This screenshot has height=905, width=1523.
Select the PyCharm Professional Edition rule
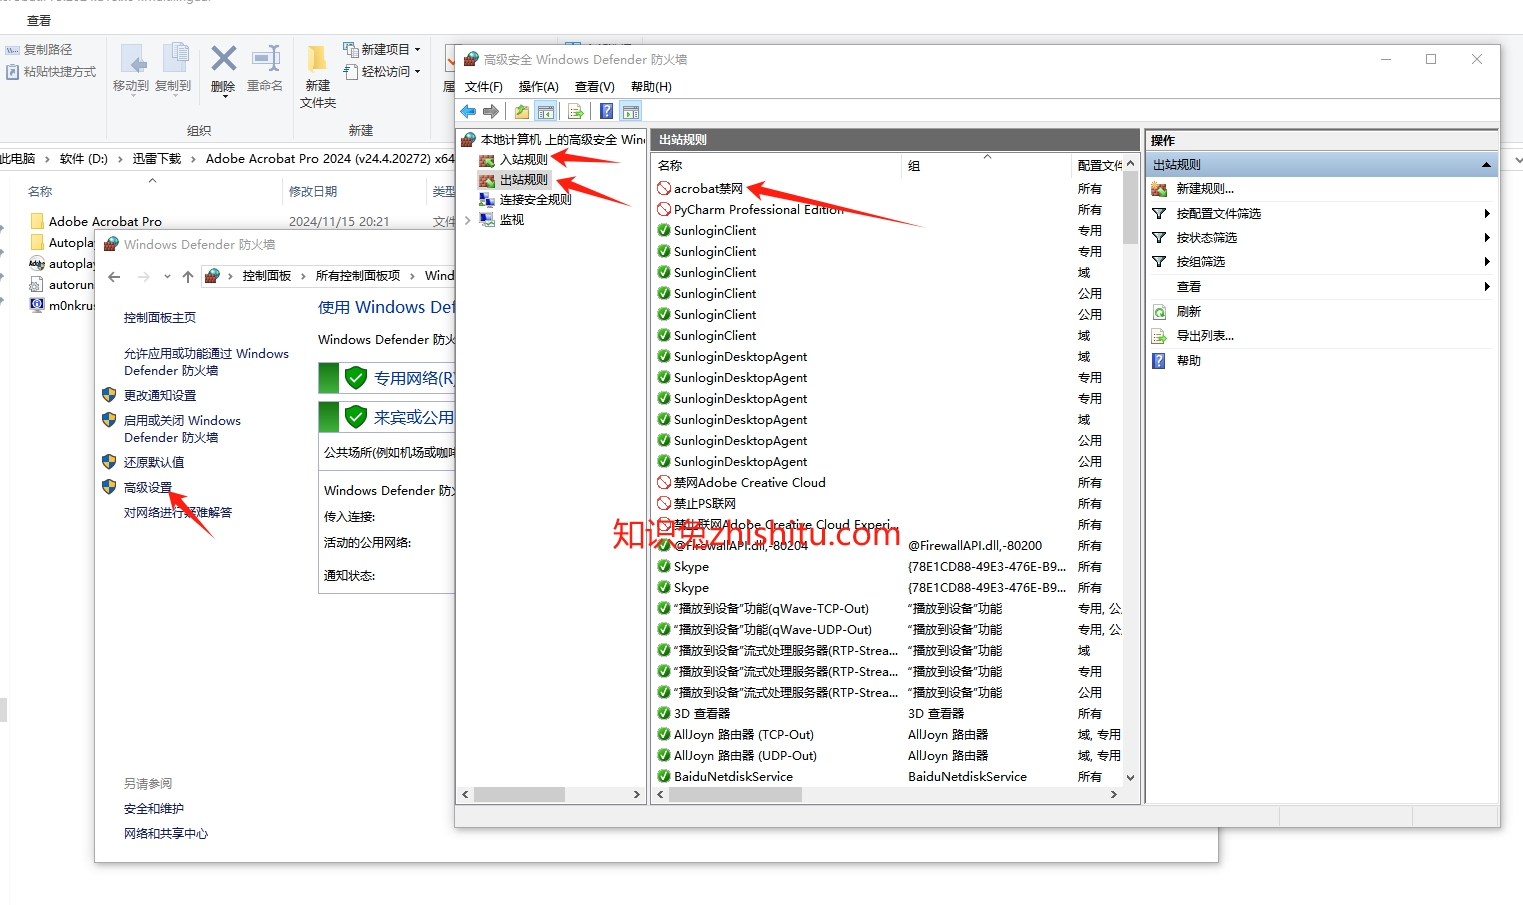click(x=758, y=210)
